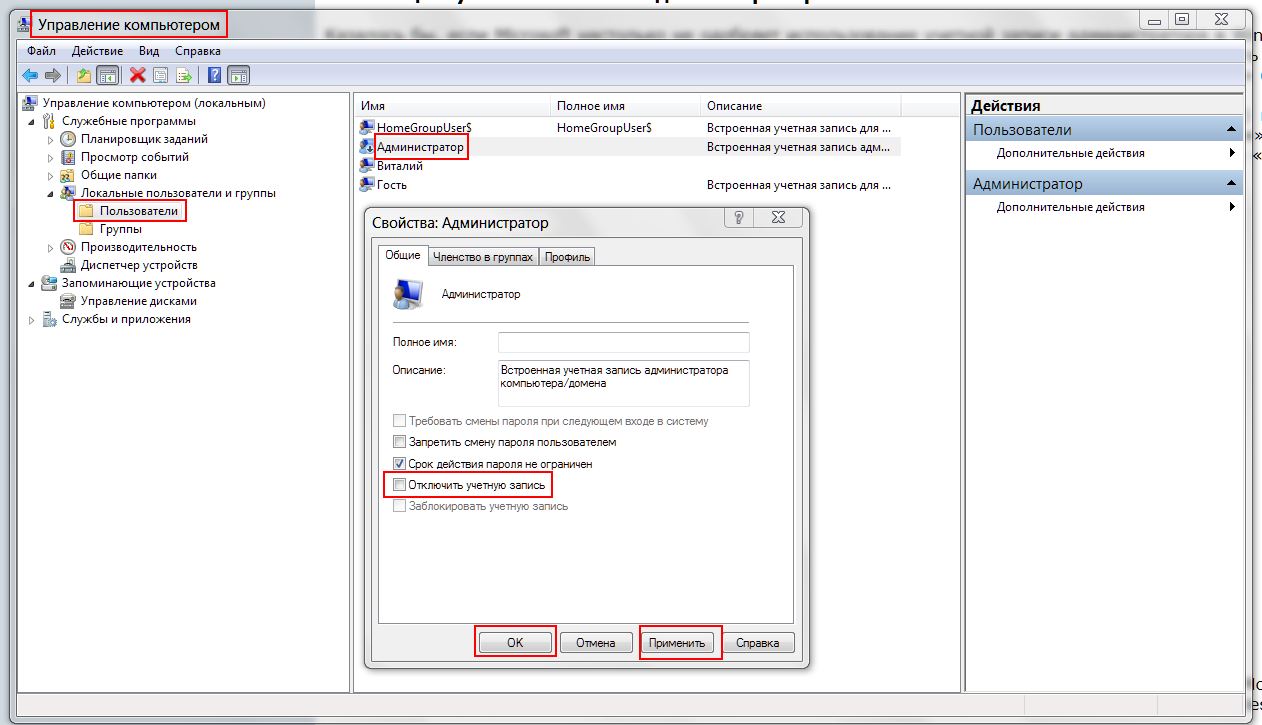Viewport: 1262px width, 725px height.
Task: Select the Общие tab
Action: point(403,255)
